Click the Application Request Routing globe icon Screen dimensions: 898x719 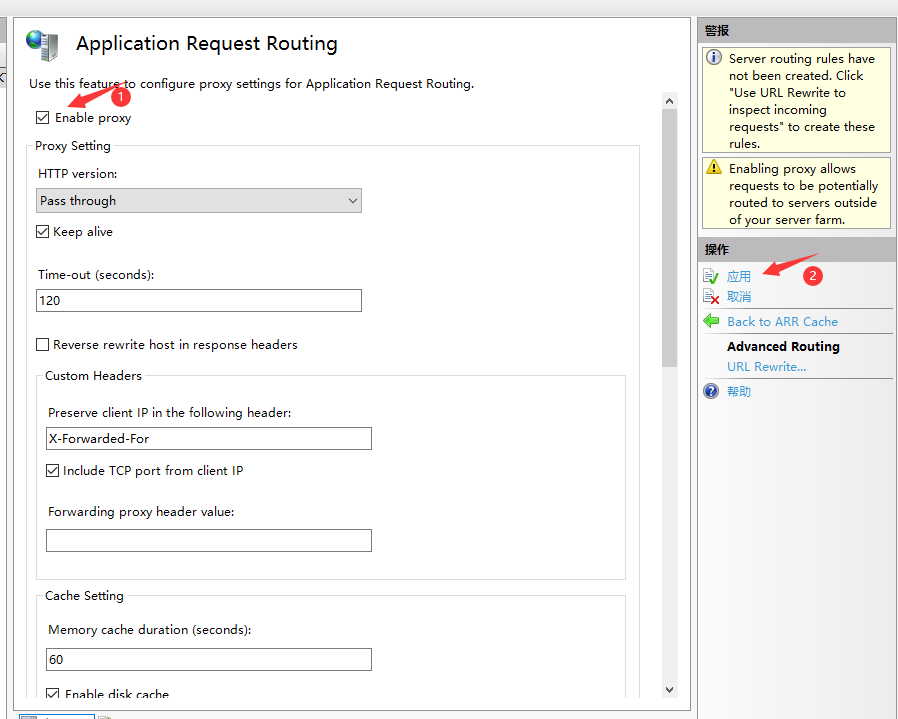click(42, 43)
